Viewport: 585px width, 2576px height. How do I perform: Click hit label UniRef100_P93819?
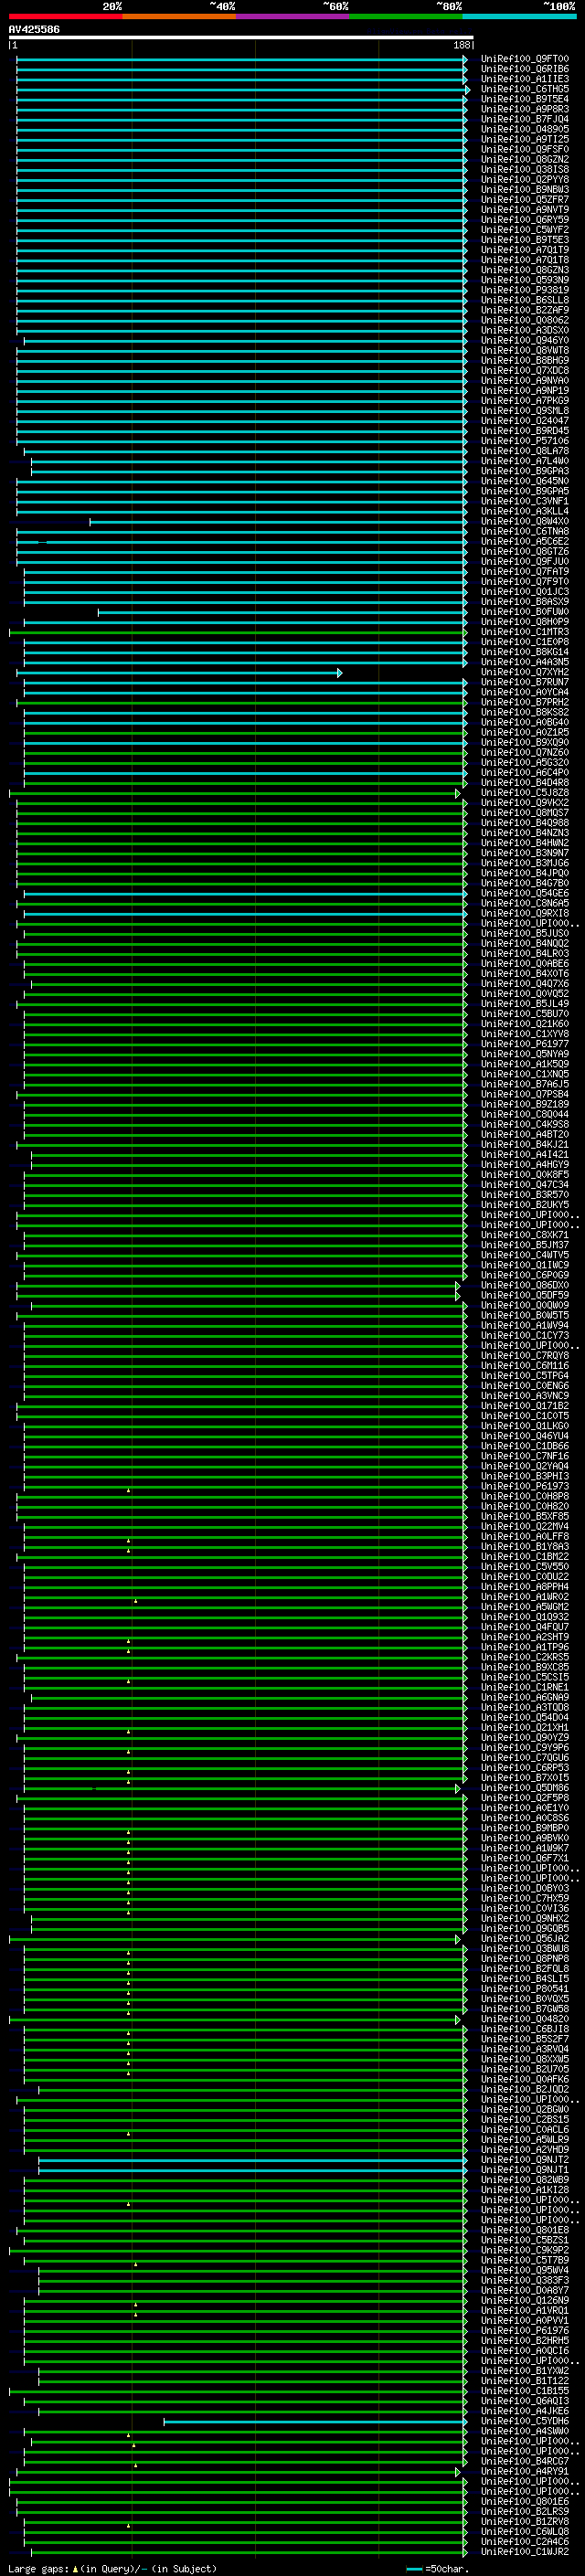[525, 290]
